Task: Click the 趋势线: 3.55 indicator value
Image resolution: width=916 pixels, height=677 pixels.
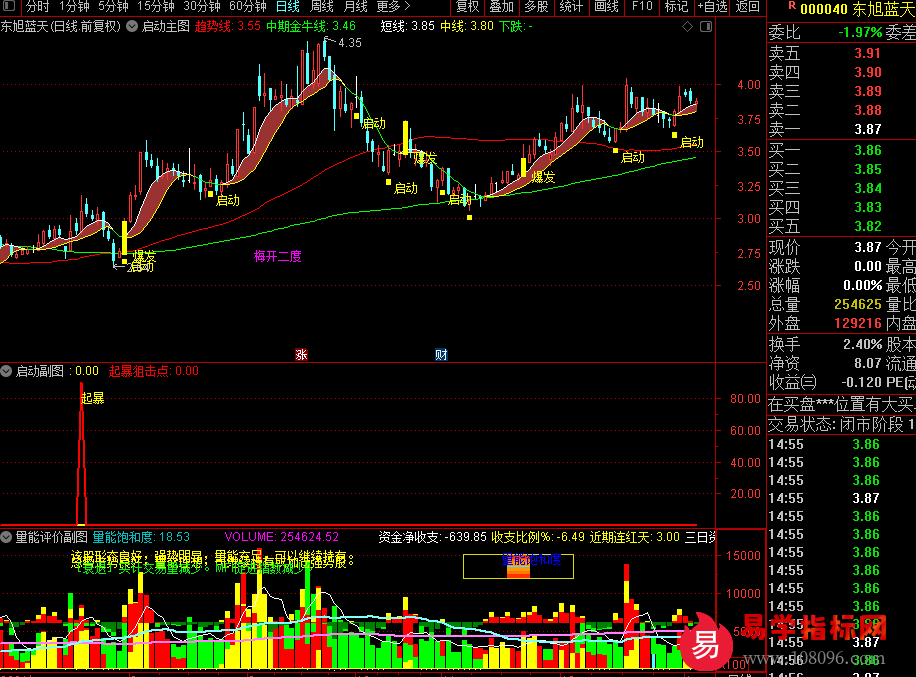Action: tap(227, 26)
